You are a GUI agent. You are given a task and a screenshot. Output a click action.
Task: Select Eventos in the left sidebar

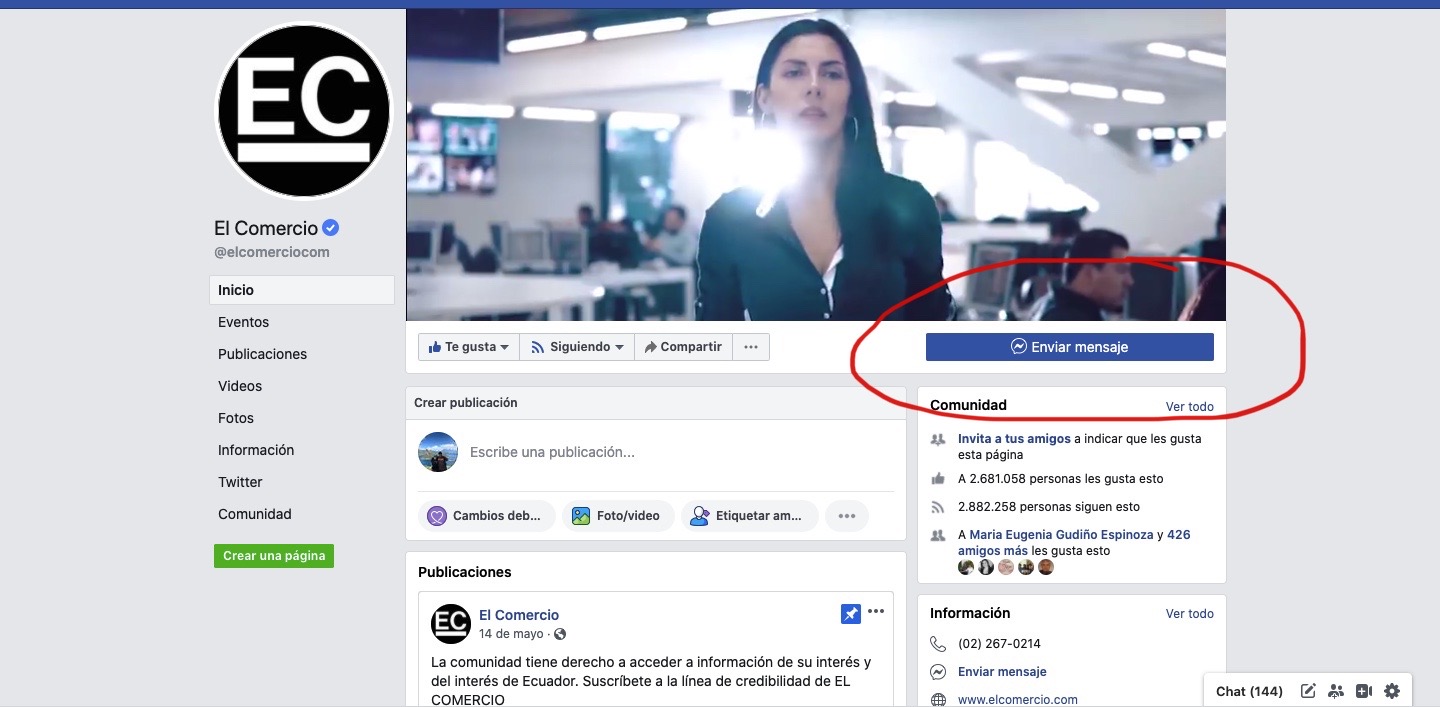[x=243, y=322]
